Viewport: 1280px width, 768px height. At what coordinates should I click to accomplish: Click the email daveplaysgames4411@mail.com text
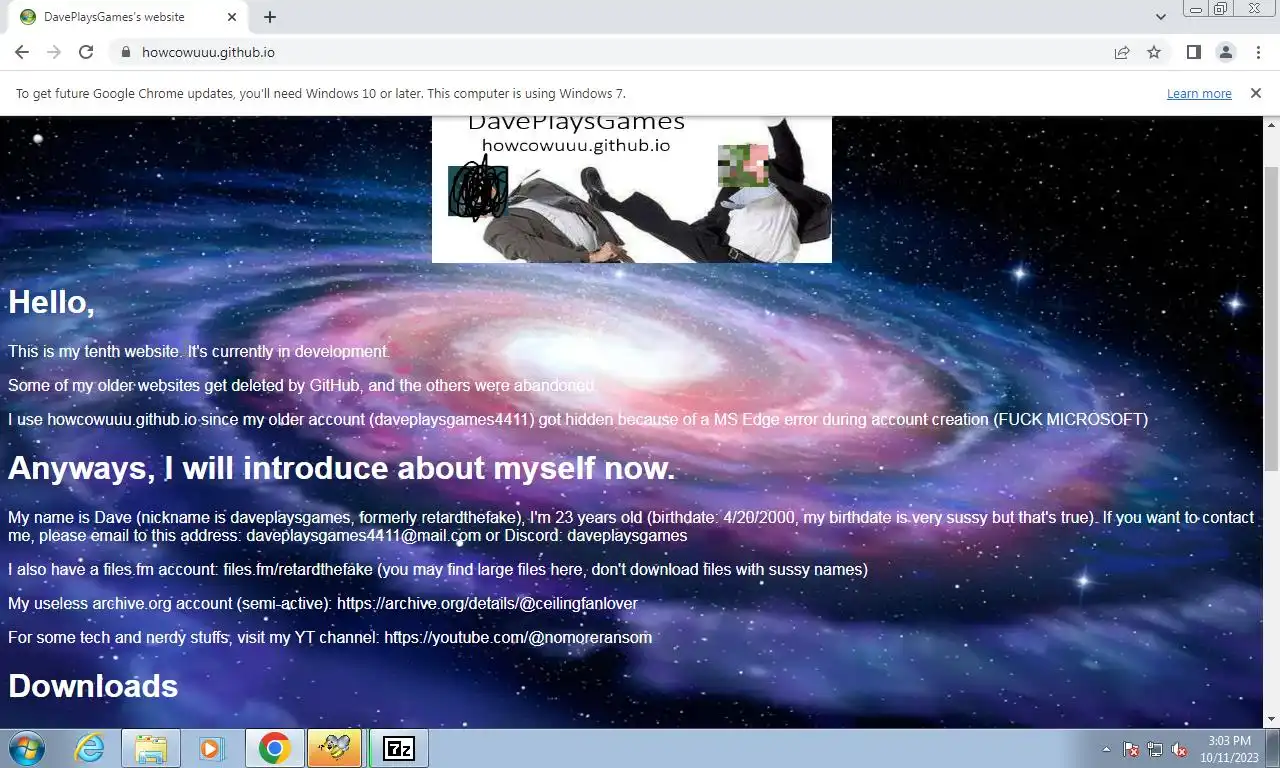(x=364, y=536)
